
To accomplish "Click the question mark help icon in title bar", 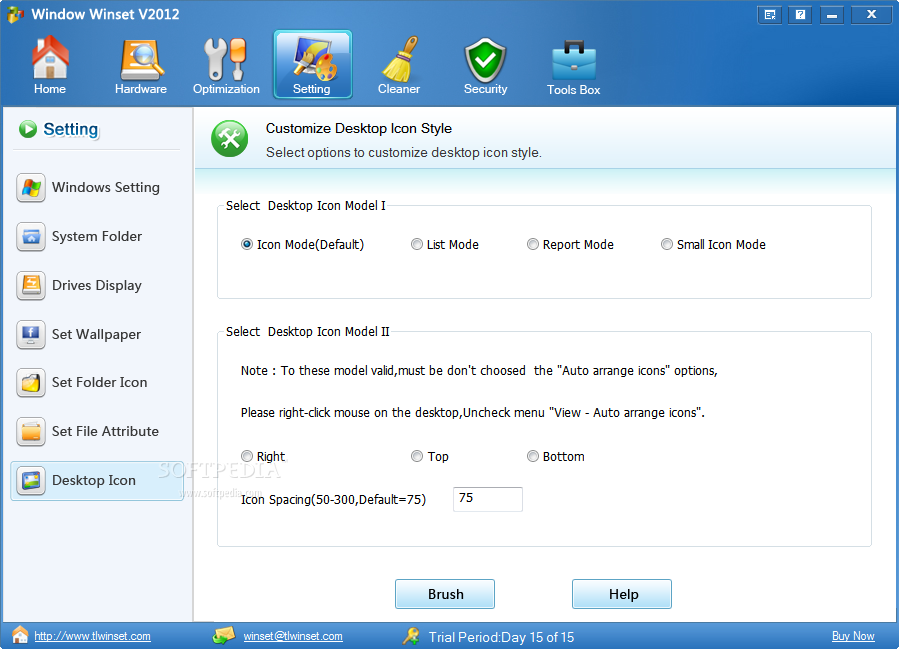I will tap(800, 15).
